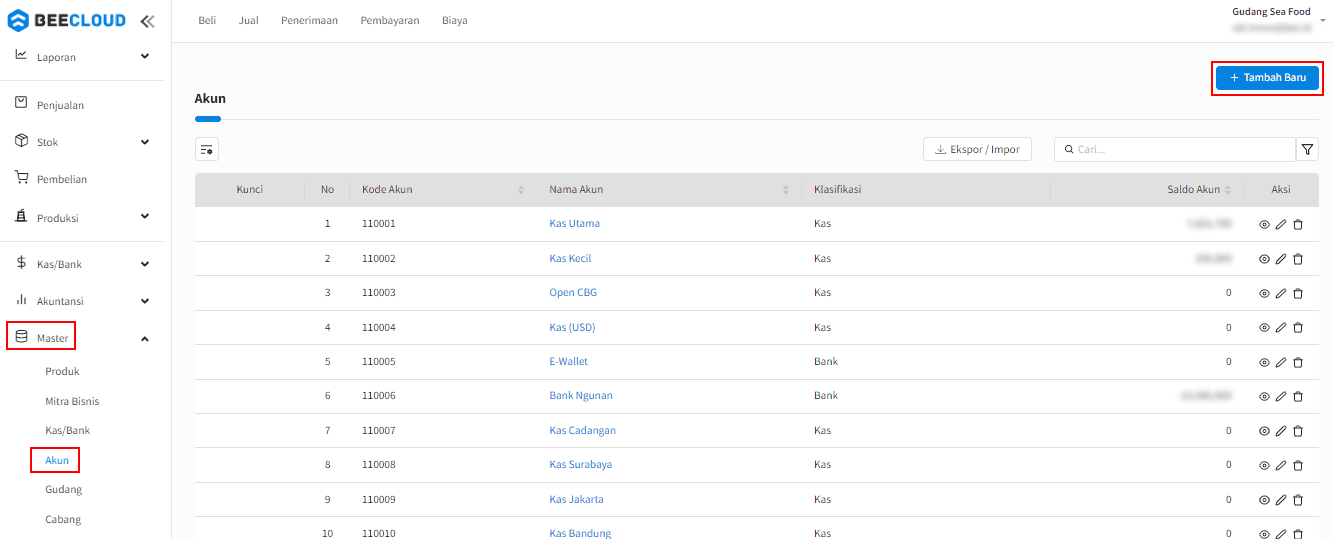Edit Kas Utama with pencil icon
The height and width of the screenshot is (539, 1333).
1281,224
